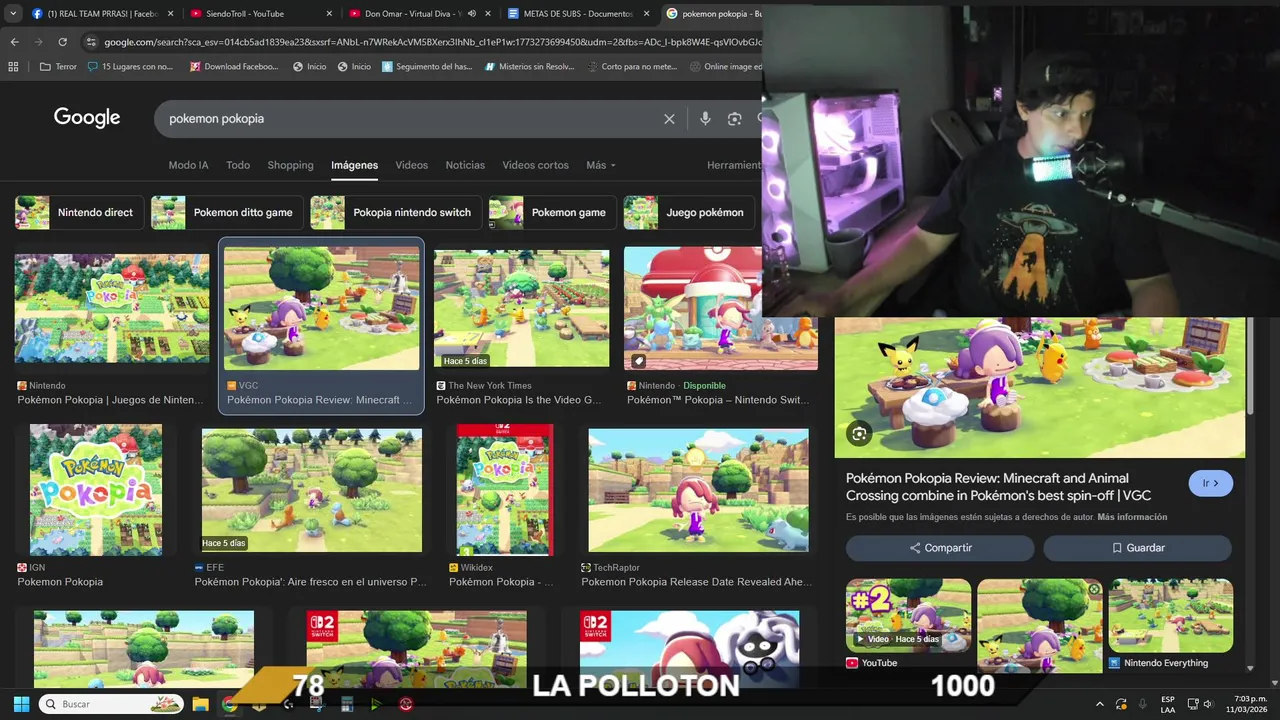Open Corto para no mete... bookmark
The image size is (1280, 720).
pos(632,67)
